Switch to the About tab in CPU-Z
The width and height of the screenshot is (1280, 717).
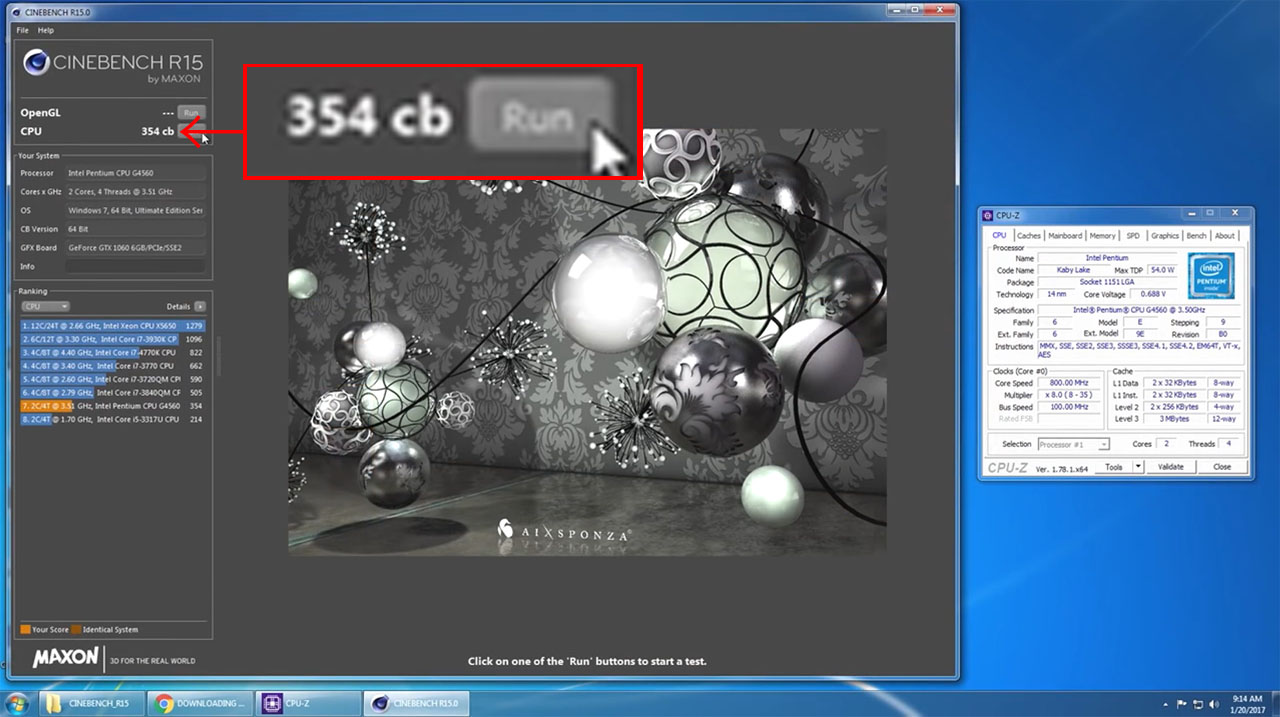tap(1225, 236)
